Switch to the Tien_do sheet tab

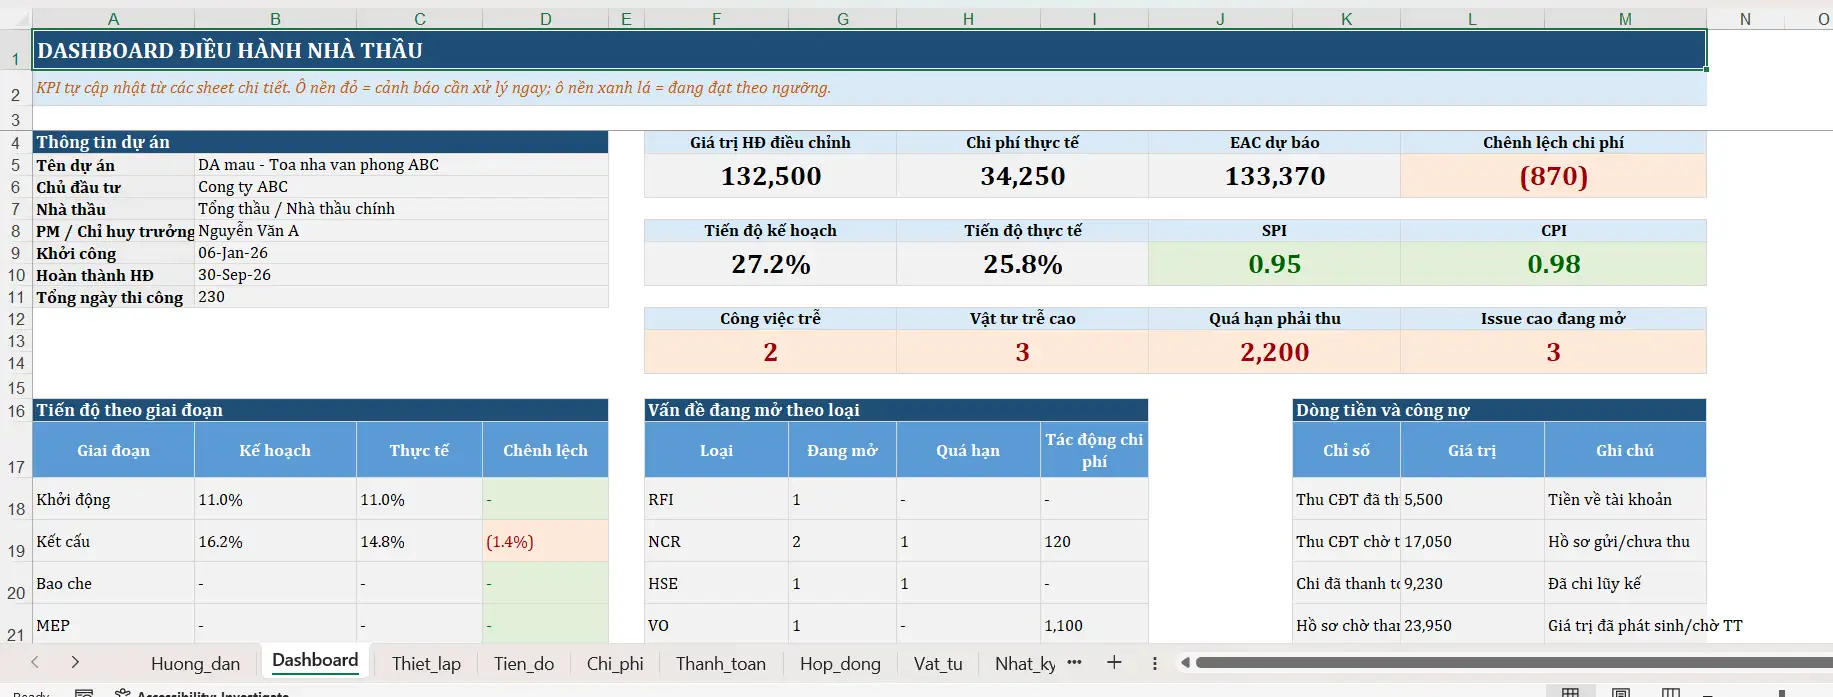coord(523,664)
